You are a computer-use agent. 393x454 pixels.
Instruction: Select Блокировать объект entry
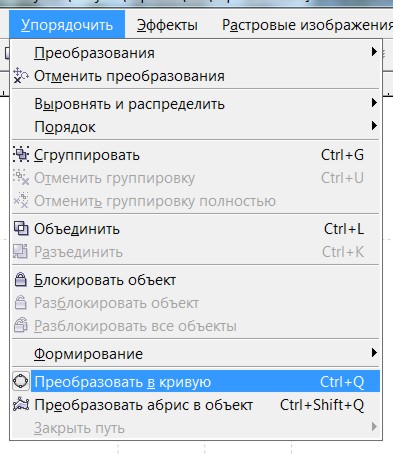pyautogui.click(x=196, y=280)
